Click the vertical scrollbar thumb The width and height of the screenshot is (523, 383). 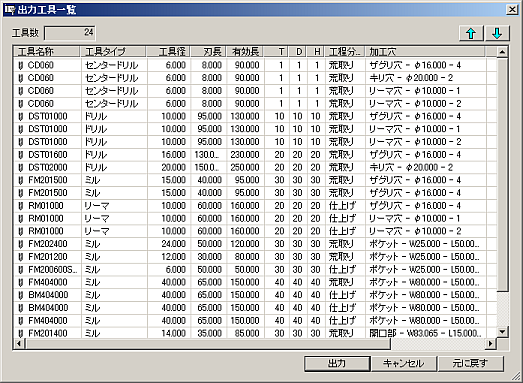click(502, 174)
